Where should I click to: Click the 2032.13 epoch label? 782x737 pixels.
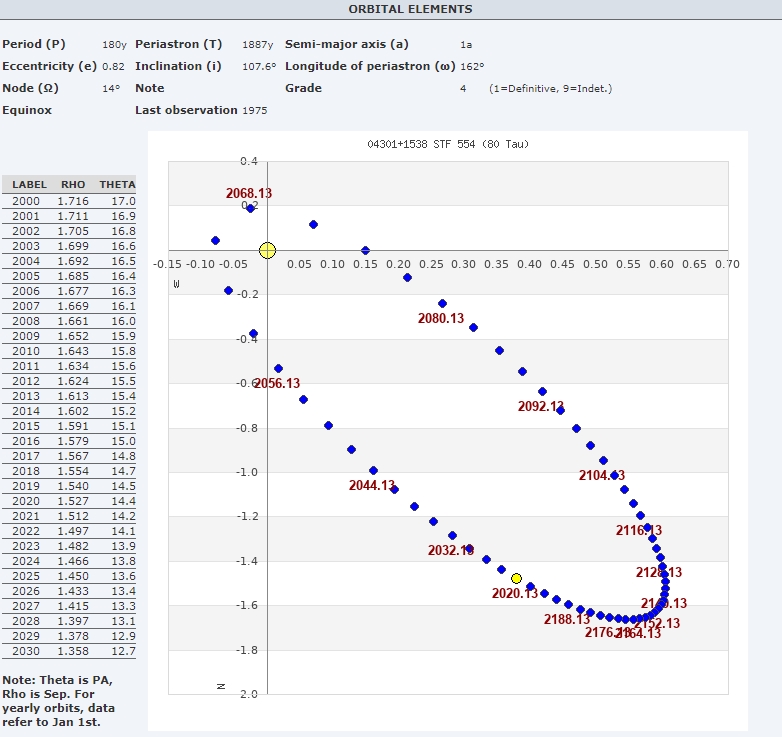tap(450, 550)
